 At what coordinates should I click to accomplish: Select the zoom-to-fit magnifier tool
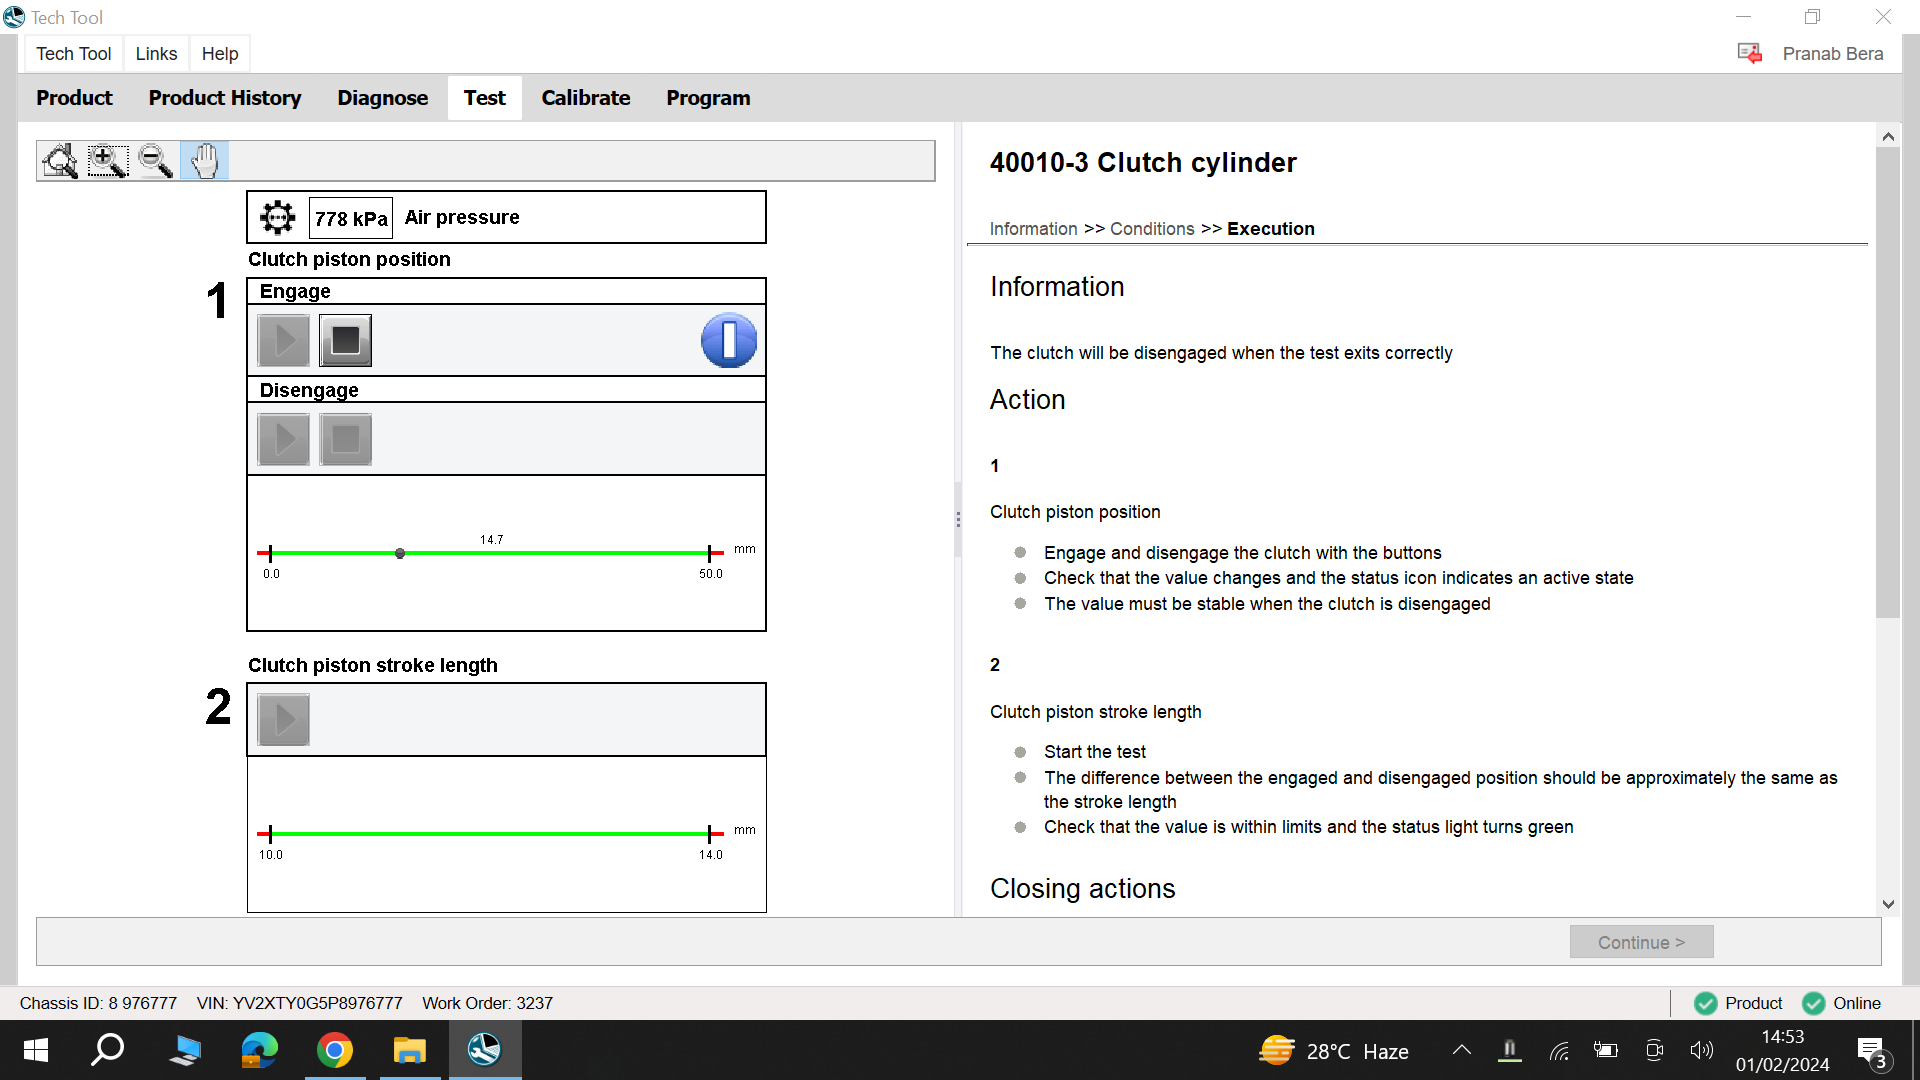pos(60,161)
